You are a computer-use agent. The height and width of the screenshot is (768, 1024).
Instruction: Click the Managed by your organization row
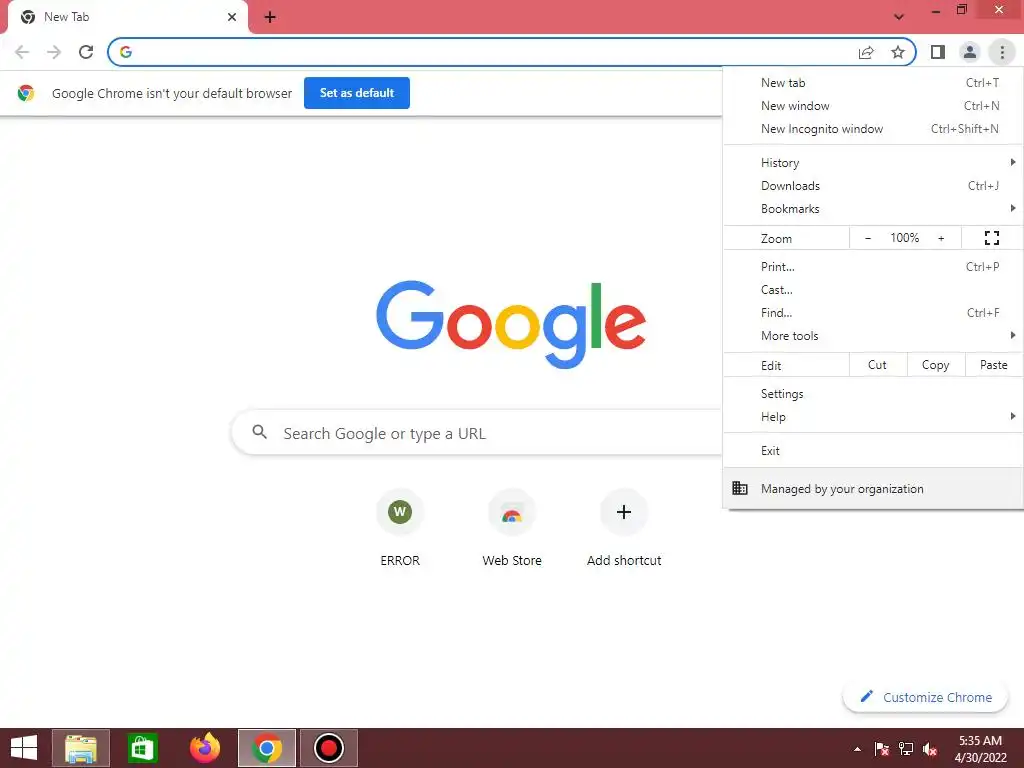click(873, 488)
